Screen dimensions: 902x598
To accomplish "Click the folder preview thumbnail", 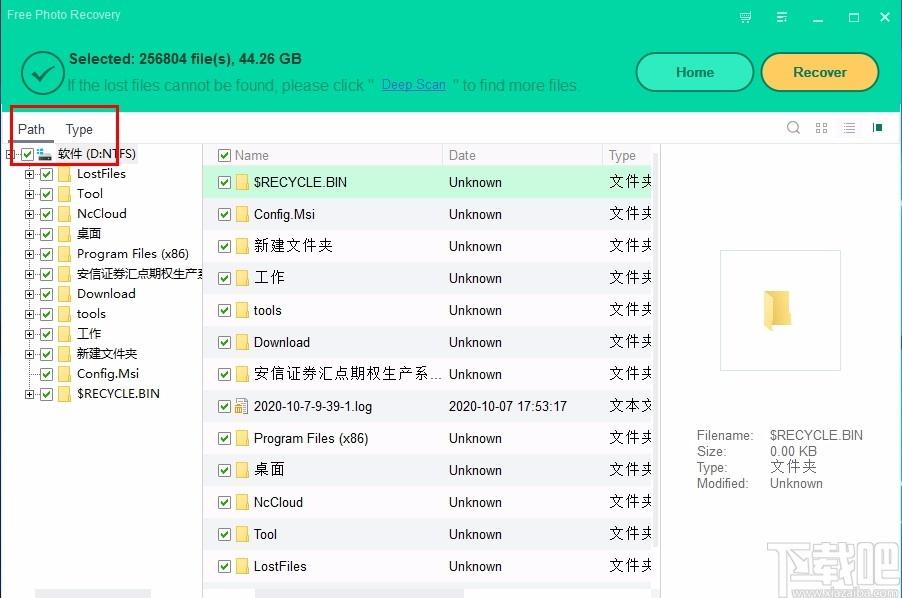I will tap(780, 310).
